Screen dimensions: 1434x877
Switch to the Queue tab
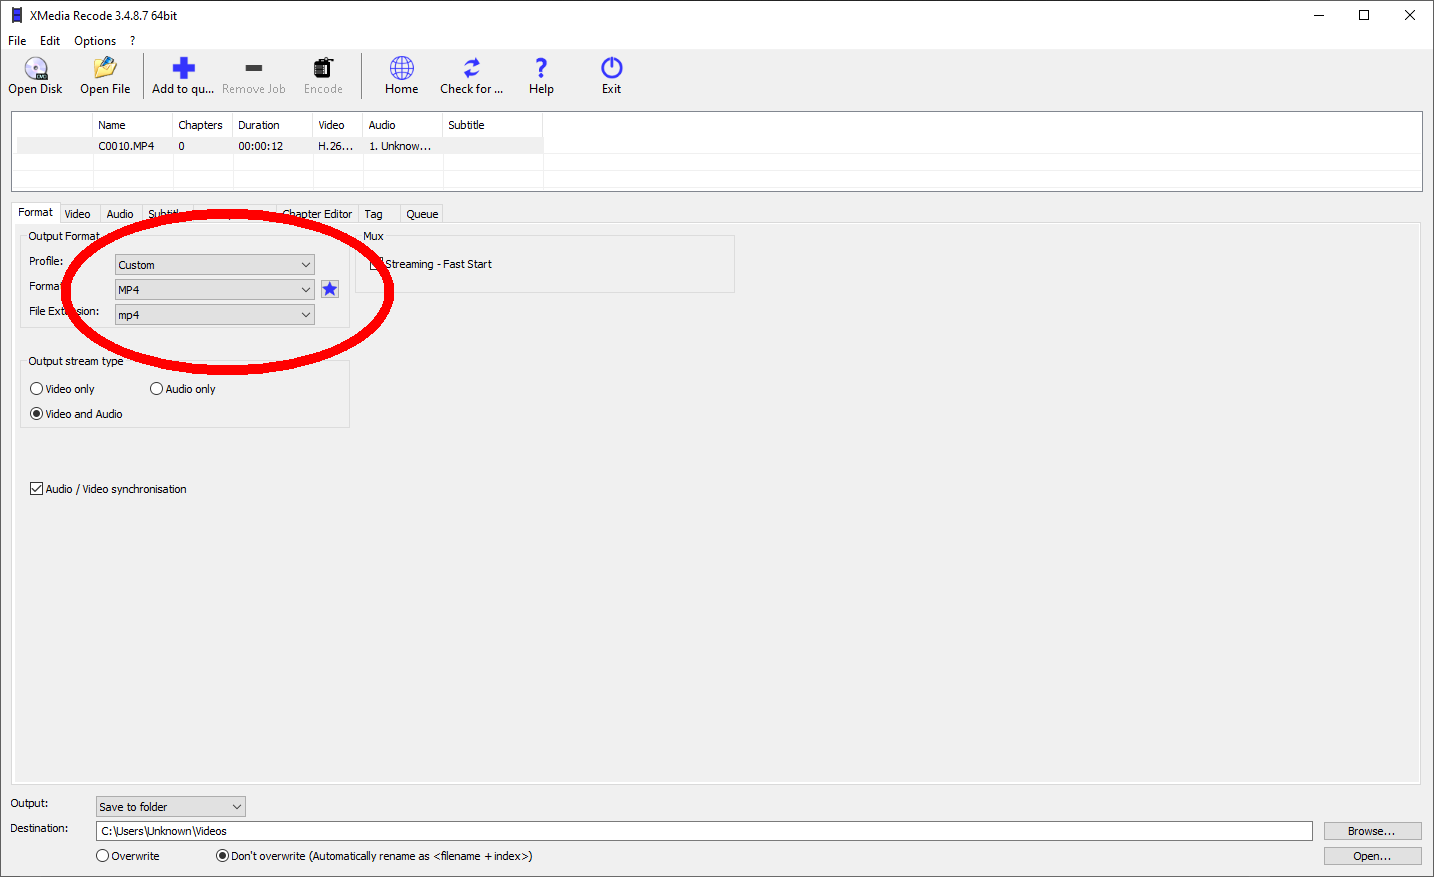coord(422,214)
